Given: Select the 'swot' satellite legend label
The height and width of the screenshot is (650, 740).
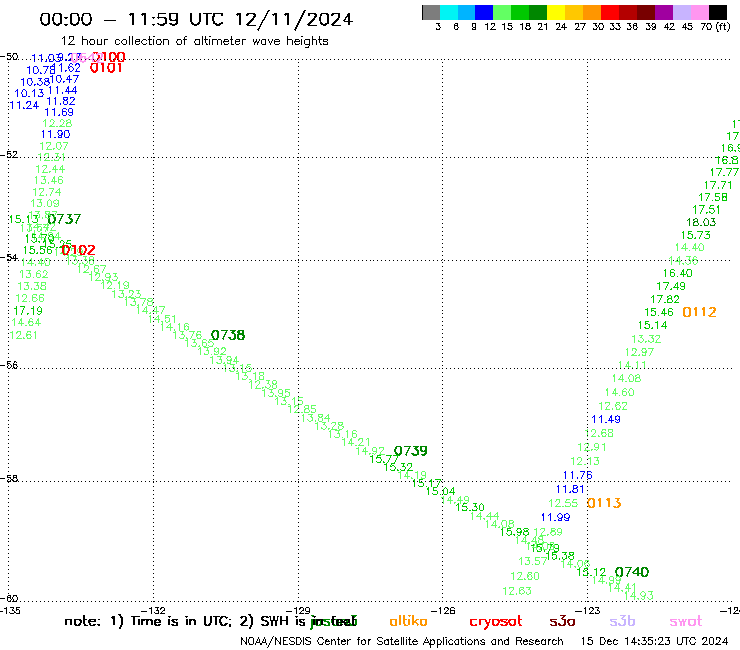Looking at the screenshot, I should tap(686, 622).
